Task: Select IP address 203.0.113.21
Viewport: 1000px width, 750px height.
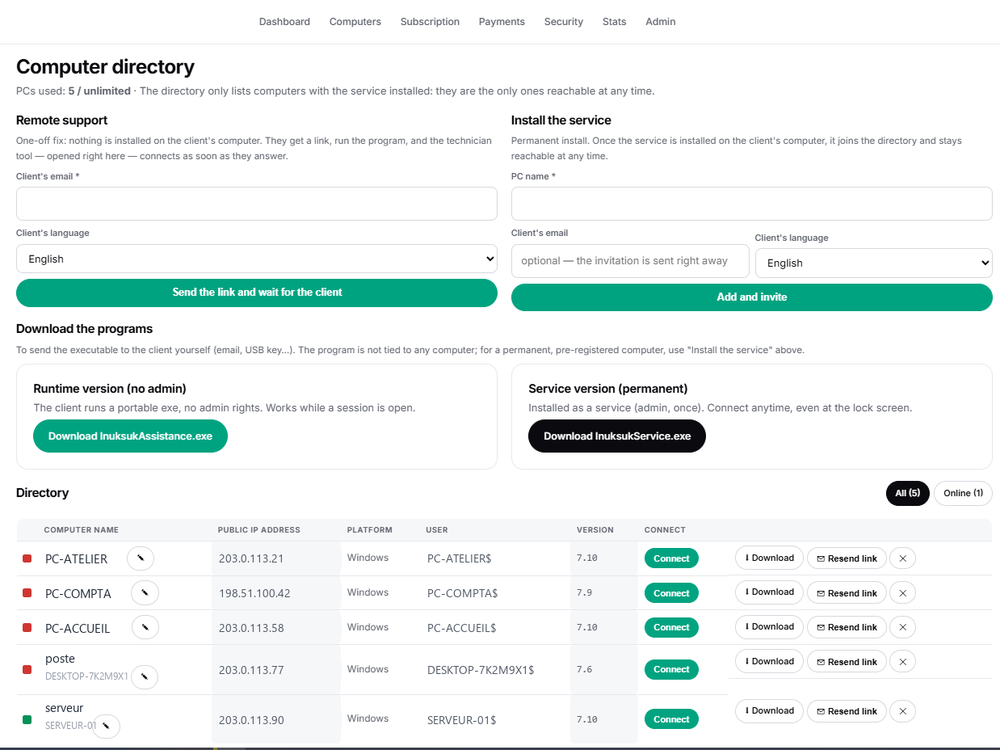Action: (x=251, y=559)
